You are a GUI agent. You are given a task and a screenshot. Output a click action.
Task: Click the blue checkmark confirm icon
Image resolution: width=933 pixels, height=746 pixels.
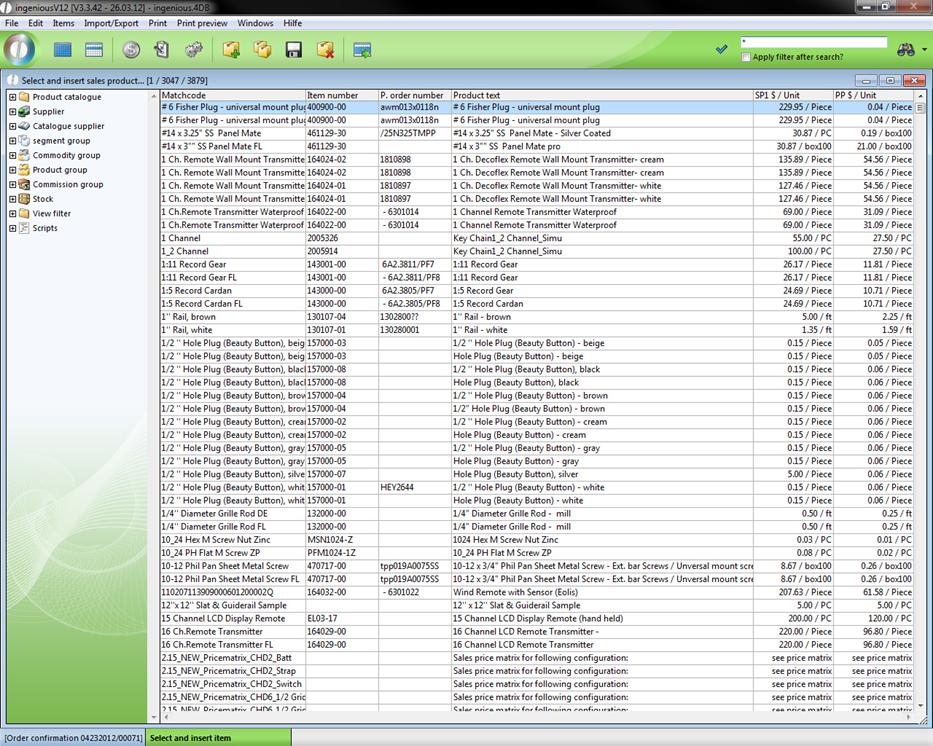(x=721, y=49)
